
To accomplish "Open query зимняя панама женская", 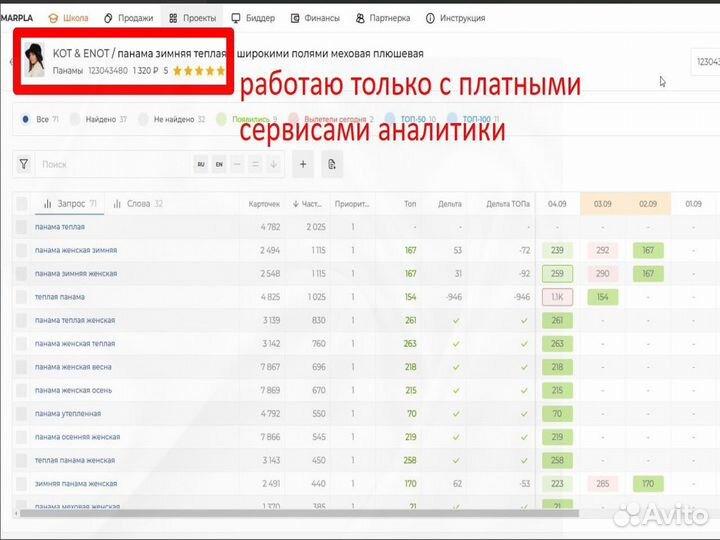I will (x=76, y=484).
